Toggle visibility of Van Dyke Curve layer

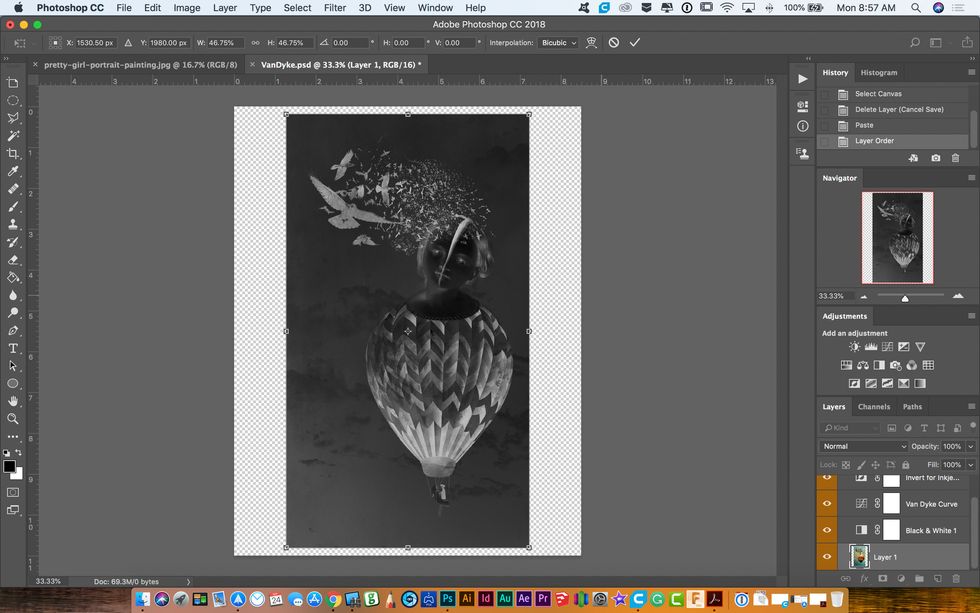point(827,504)
